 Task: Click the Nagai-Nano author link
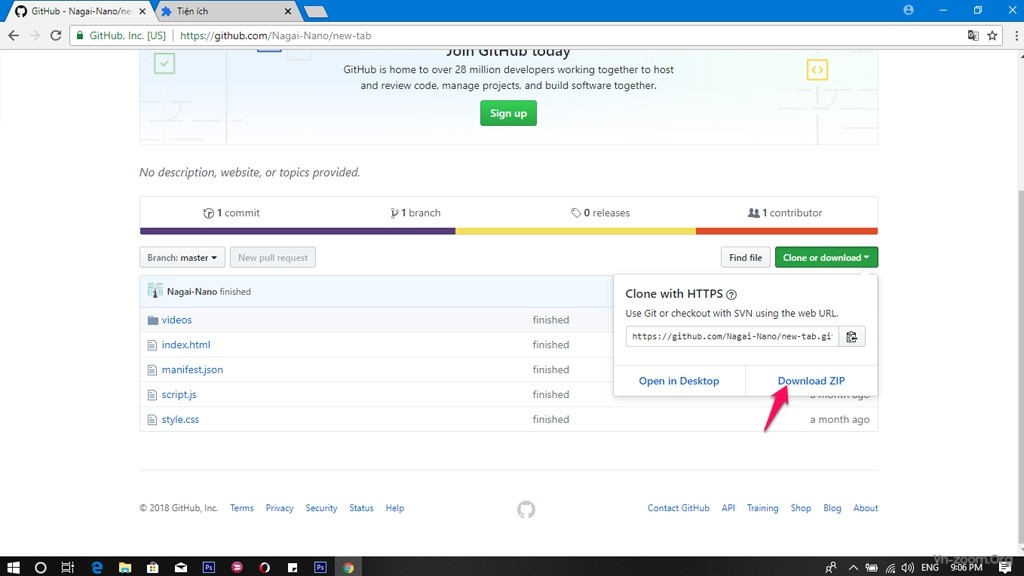coord(192,291)
